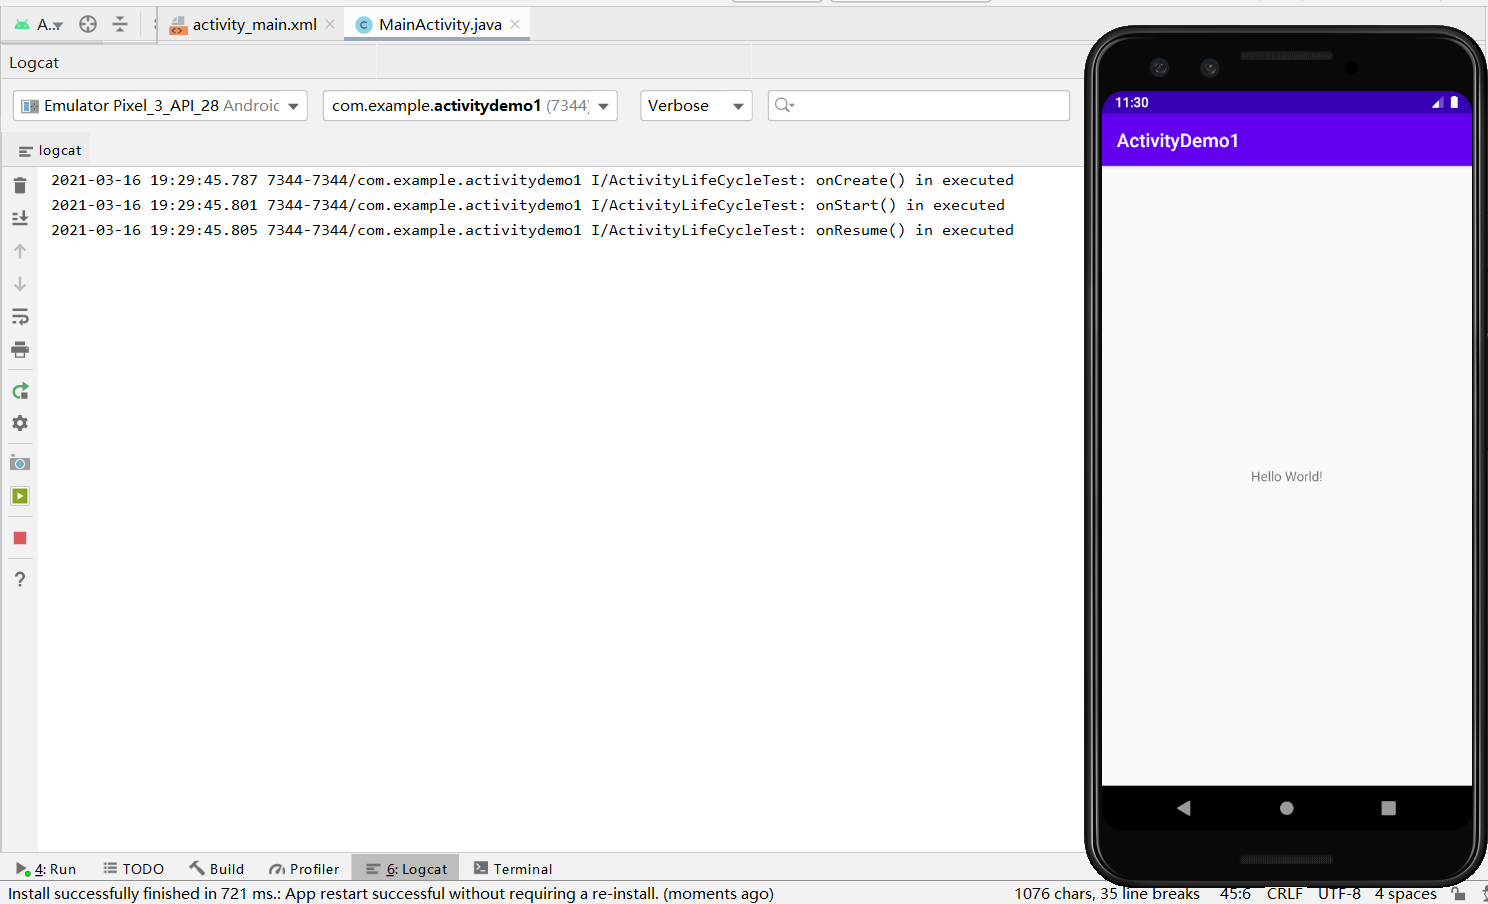This screenshot has height=904, width=1488.
Task: Switch to activity_main.xml tab
Action: click(254, 24)
